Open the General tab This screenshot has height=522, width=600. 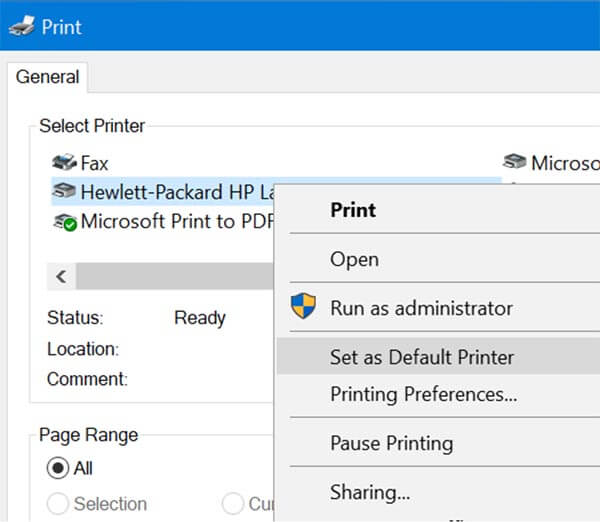47,77
